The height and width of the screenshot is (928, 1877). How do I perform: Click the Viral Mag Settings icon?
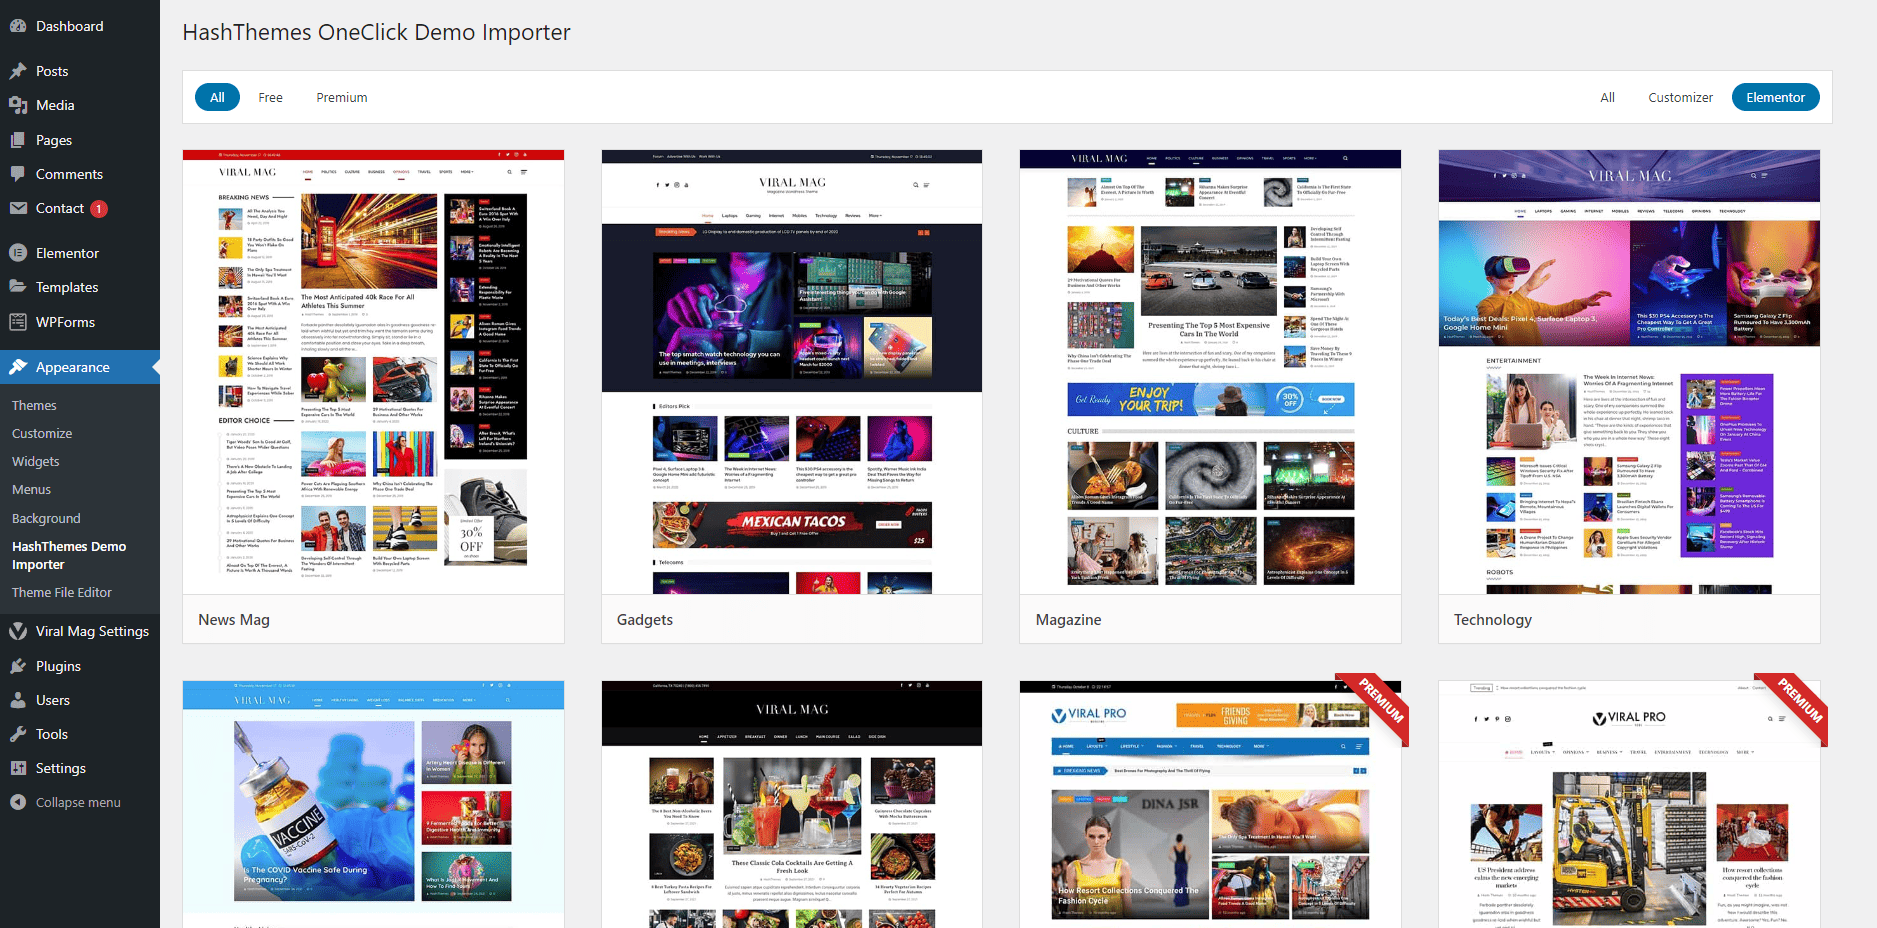[18, 631]
